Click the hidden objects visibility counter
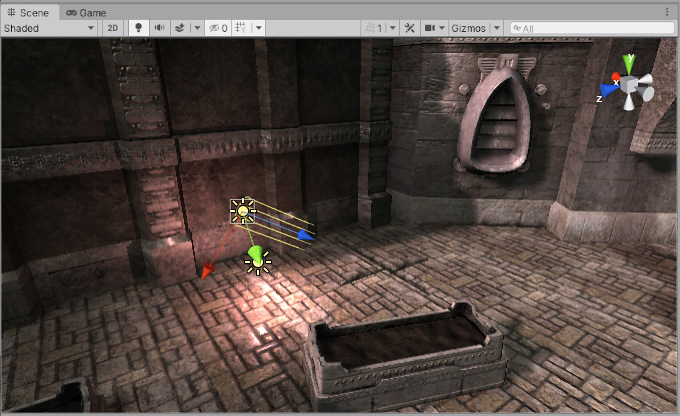 218,28
